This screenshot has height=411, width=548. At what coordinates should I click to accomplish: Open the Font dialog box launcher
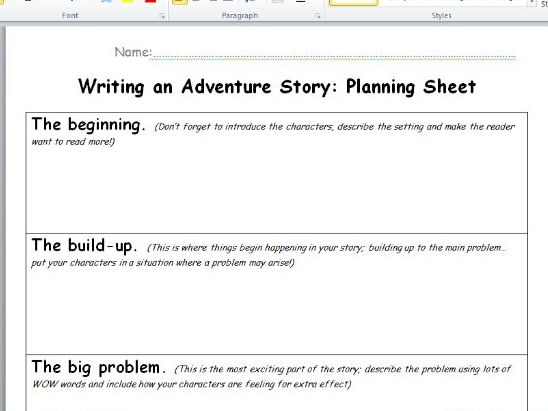(162, 16)
